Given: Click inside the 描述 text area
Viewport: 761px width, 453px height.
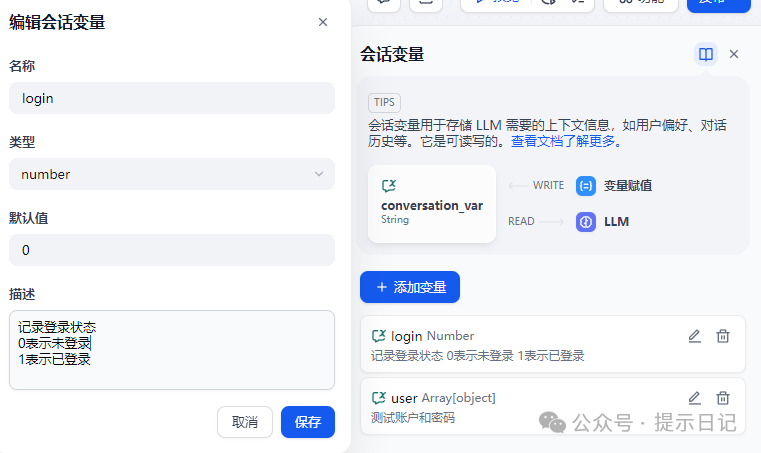Looking at the screenshot, I should (x=172, y=350).
